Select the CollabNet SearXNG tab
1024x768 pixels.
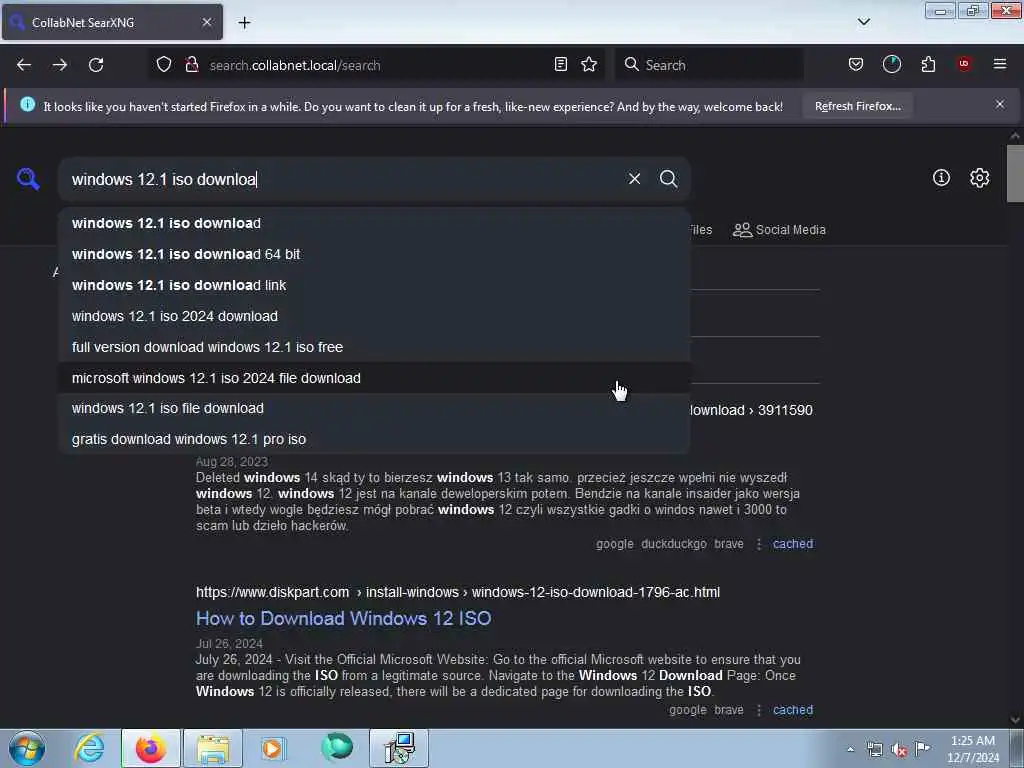click(112, 22)
